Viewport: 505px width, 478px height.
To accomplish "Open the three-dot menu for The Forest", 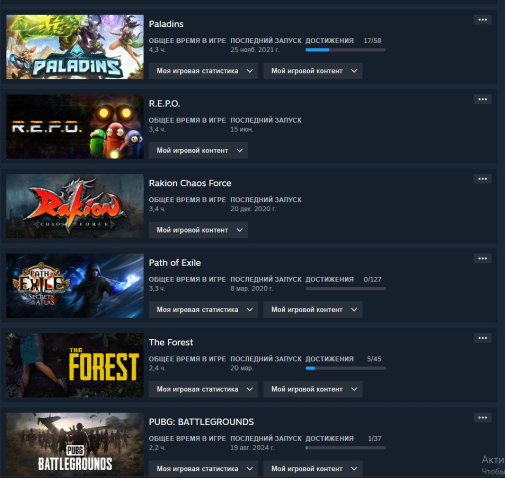I will [x=482, y=338].
